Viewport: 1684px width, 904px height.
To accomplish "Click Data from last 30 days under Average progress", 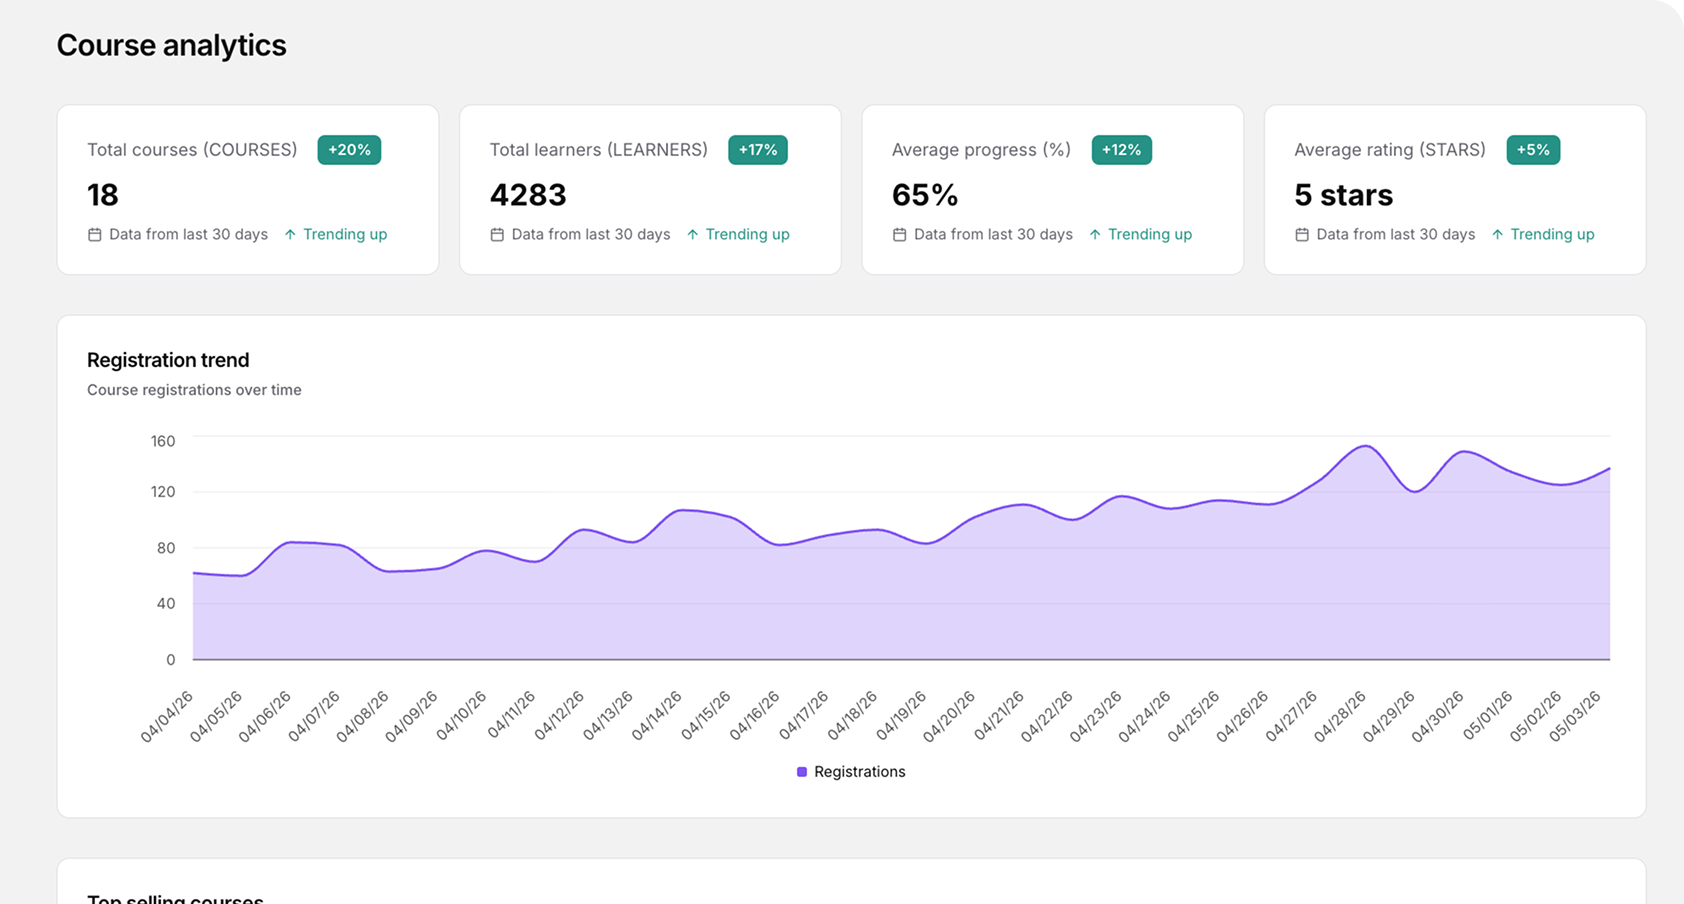I will click(x=993, y=235).
